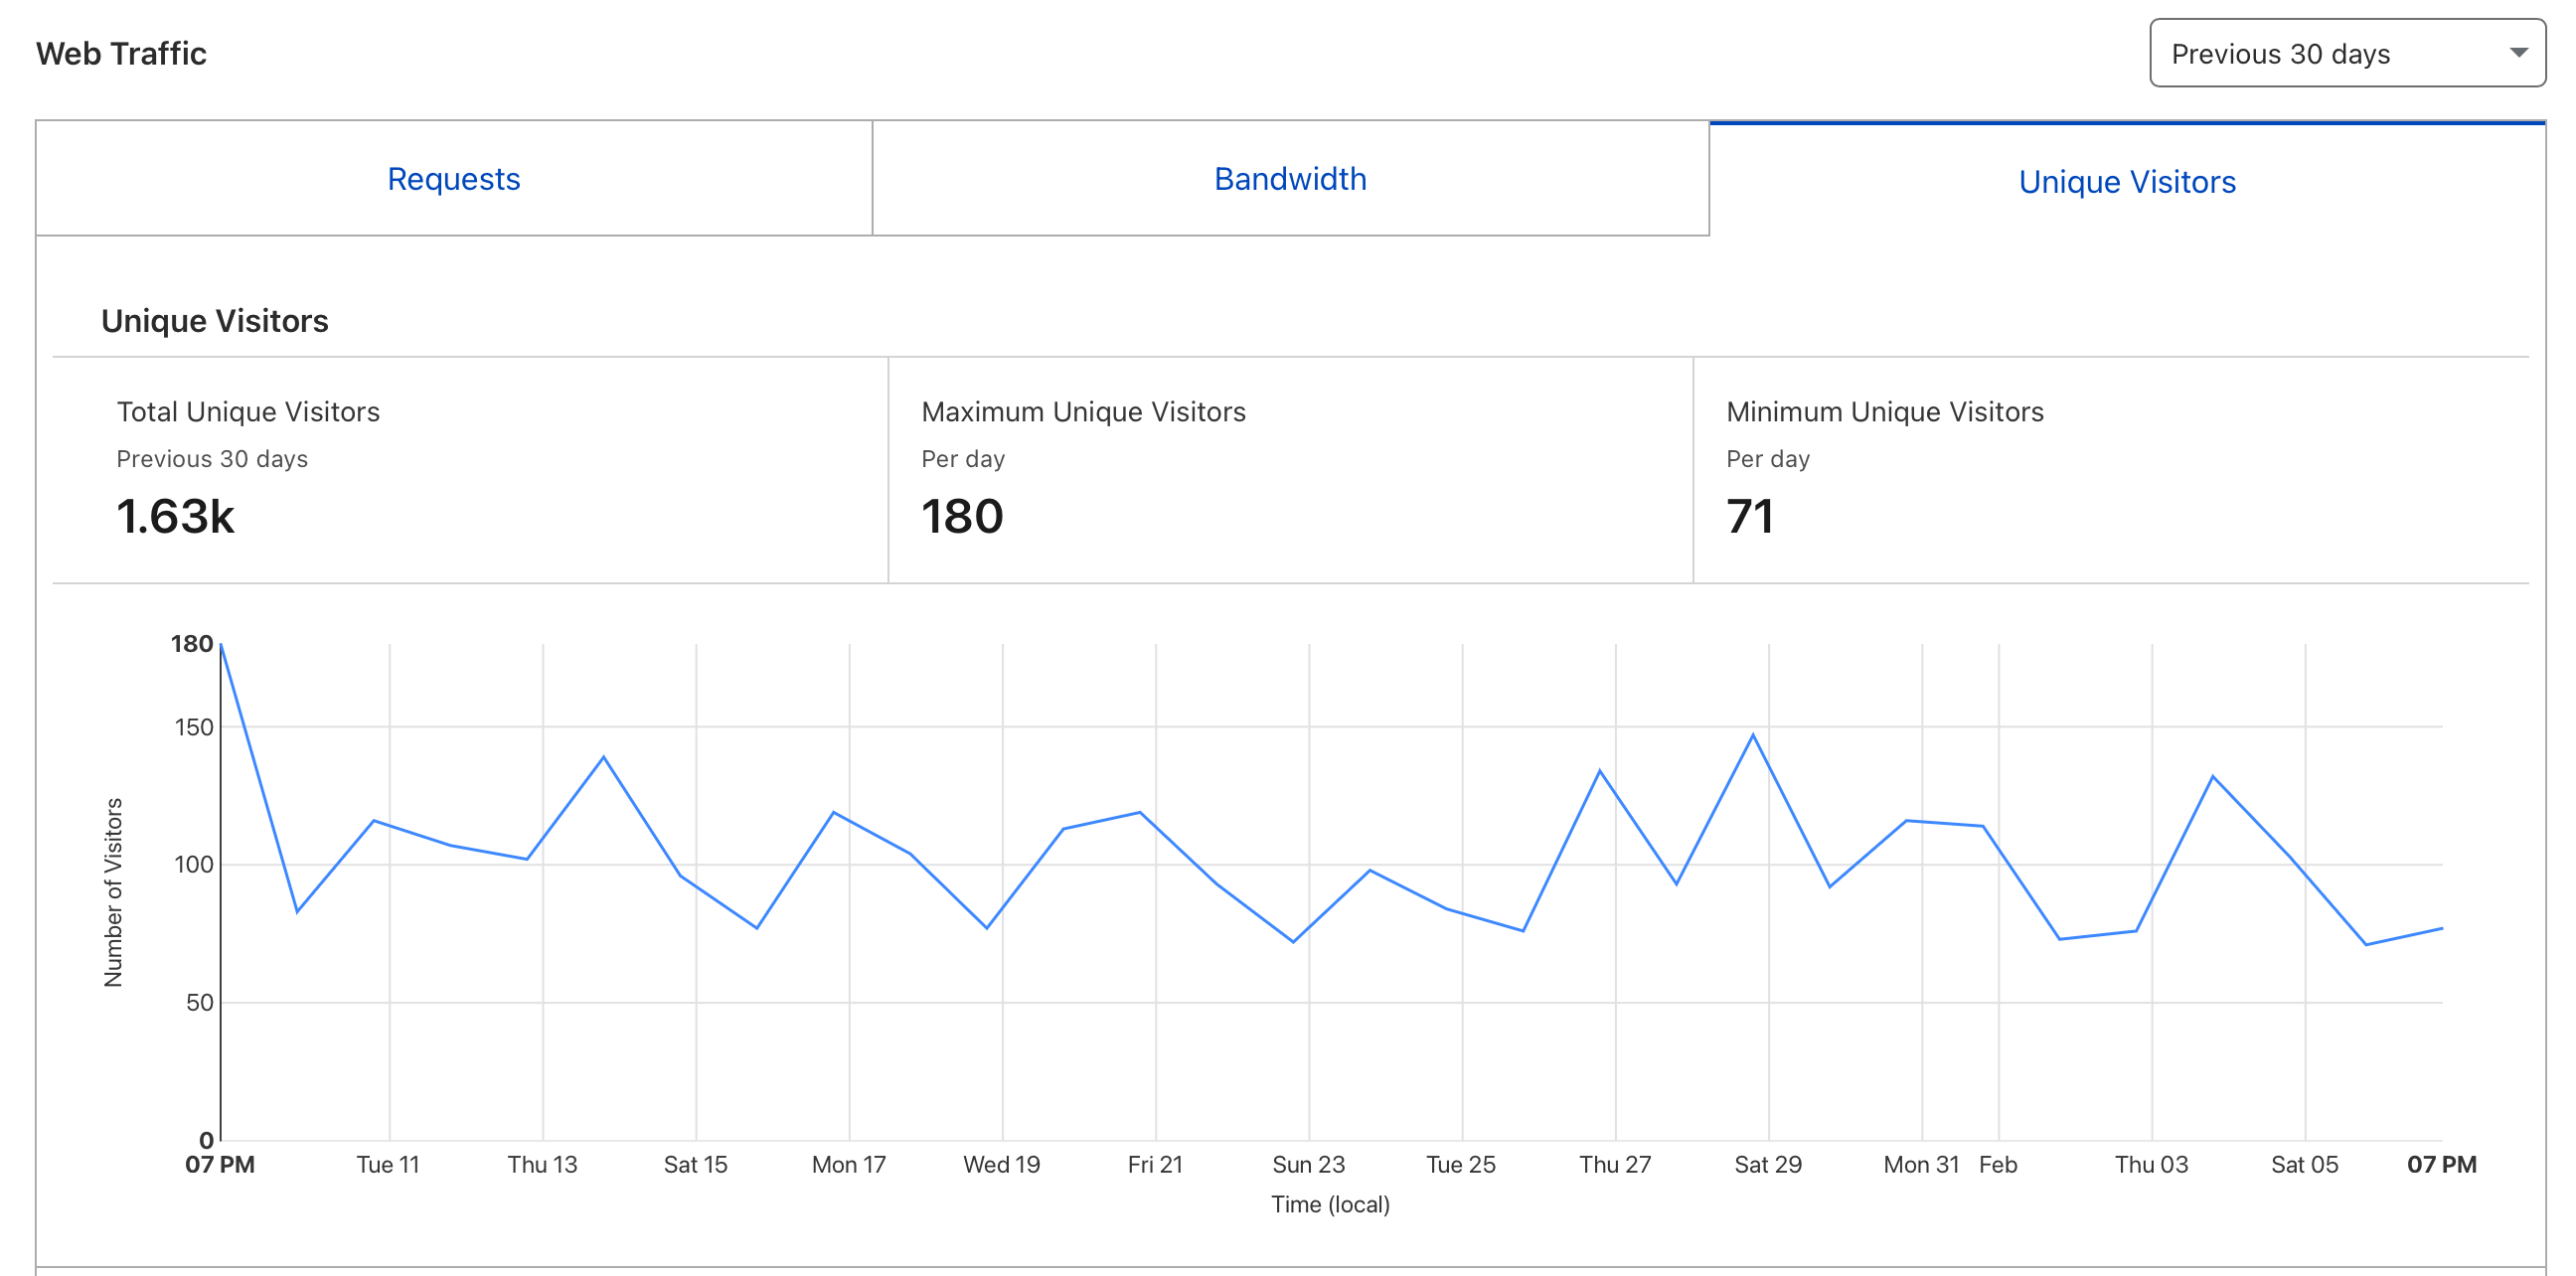
Task: Click the Maximum Unique Visitors 180 value
Action: click(x=961, y=517)
